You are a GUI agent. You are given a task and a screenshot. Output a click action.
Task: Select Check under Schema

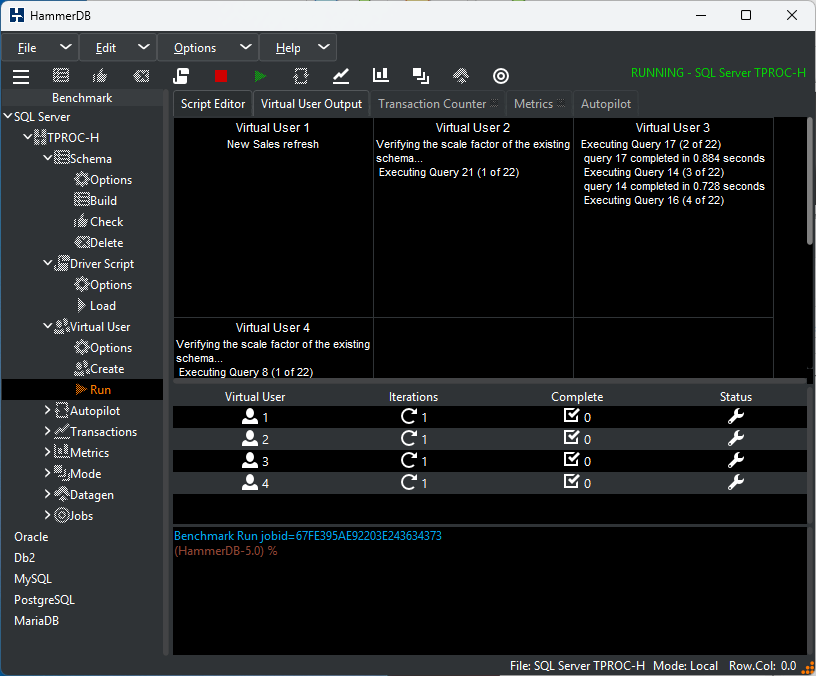click(x=98, y=222)
